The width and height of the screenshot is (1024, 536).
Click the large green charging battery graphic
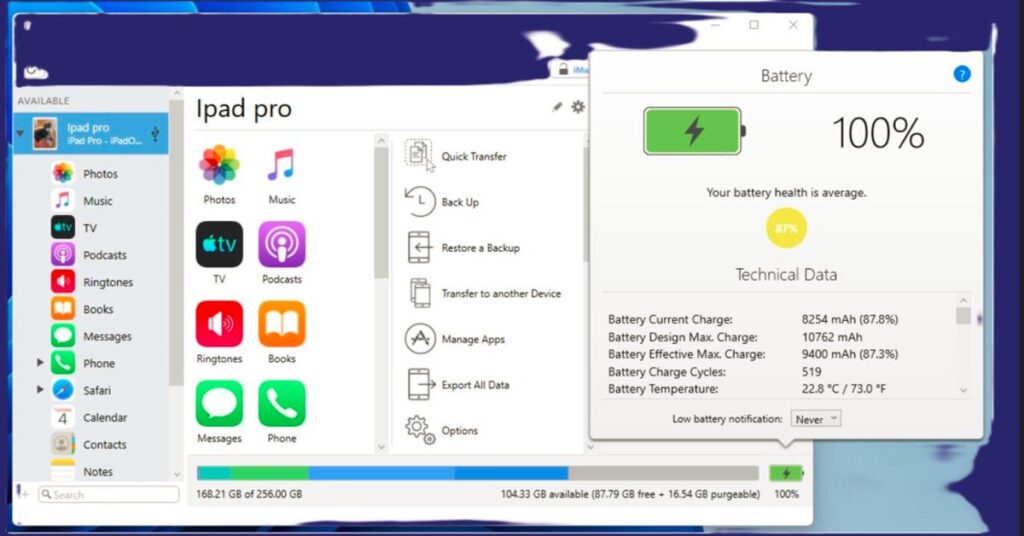point(694,131)
